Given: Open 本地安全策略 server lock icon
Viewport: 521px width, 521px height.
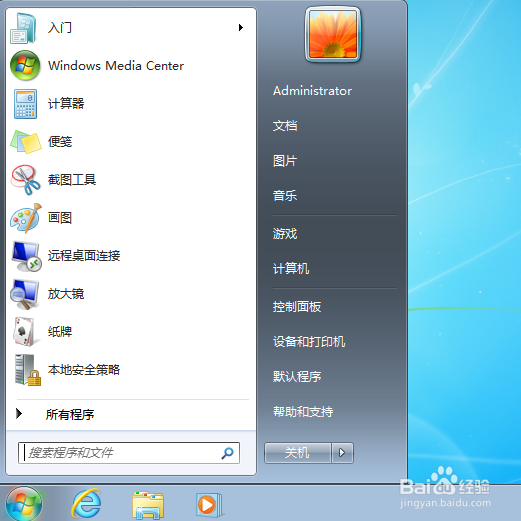Looking at the screenshot, I should pos(27,370).
